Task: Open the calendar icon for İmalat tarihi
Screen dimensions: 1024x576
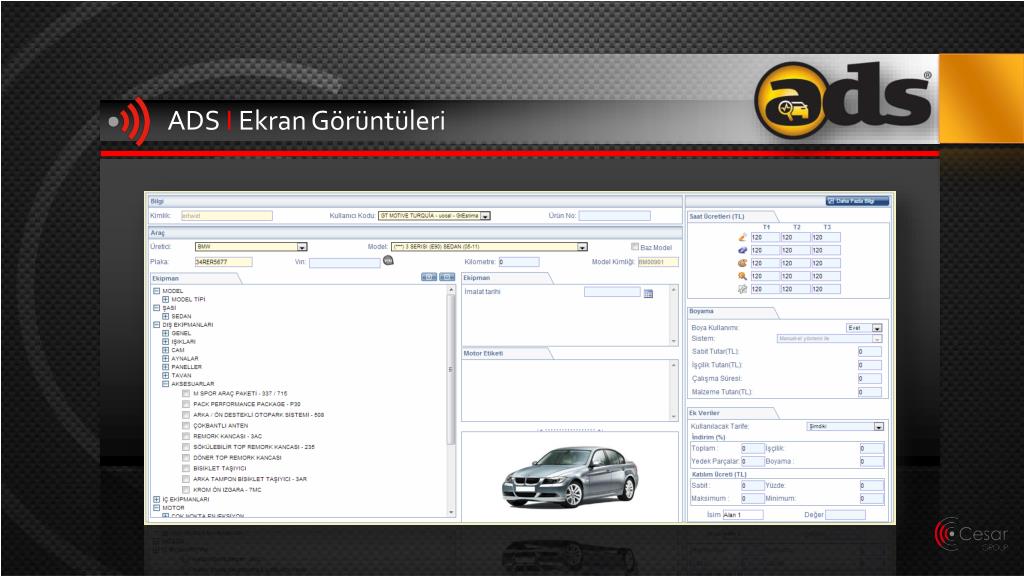Action: pyautogui.click(x=648, y=293)
